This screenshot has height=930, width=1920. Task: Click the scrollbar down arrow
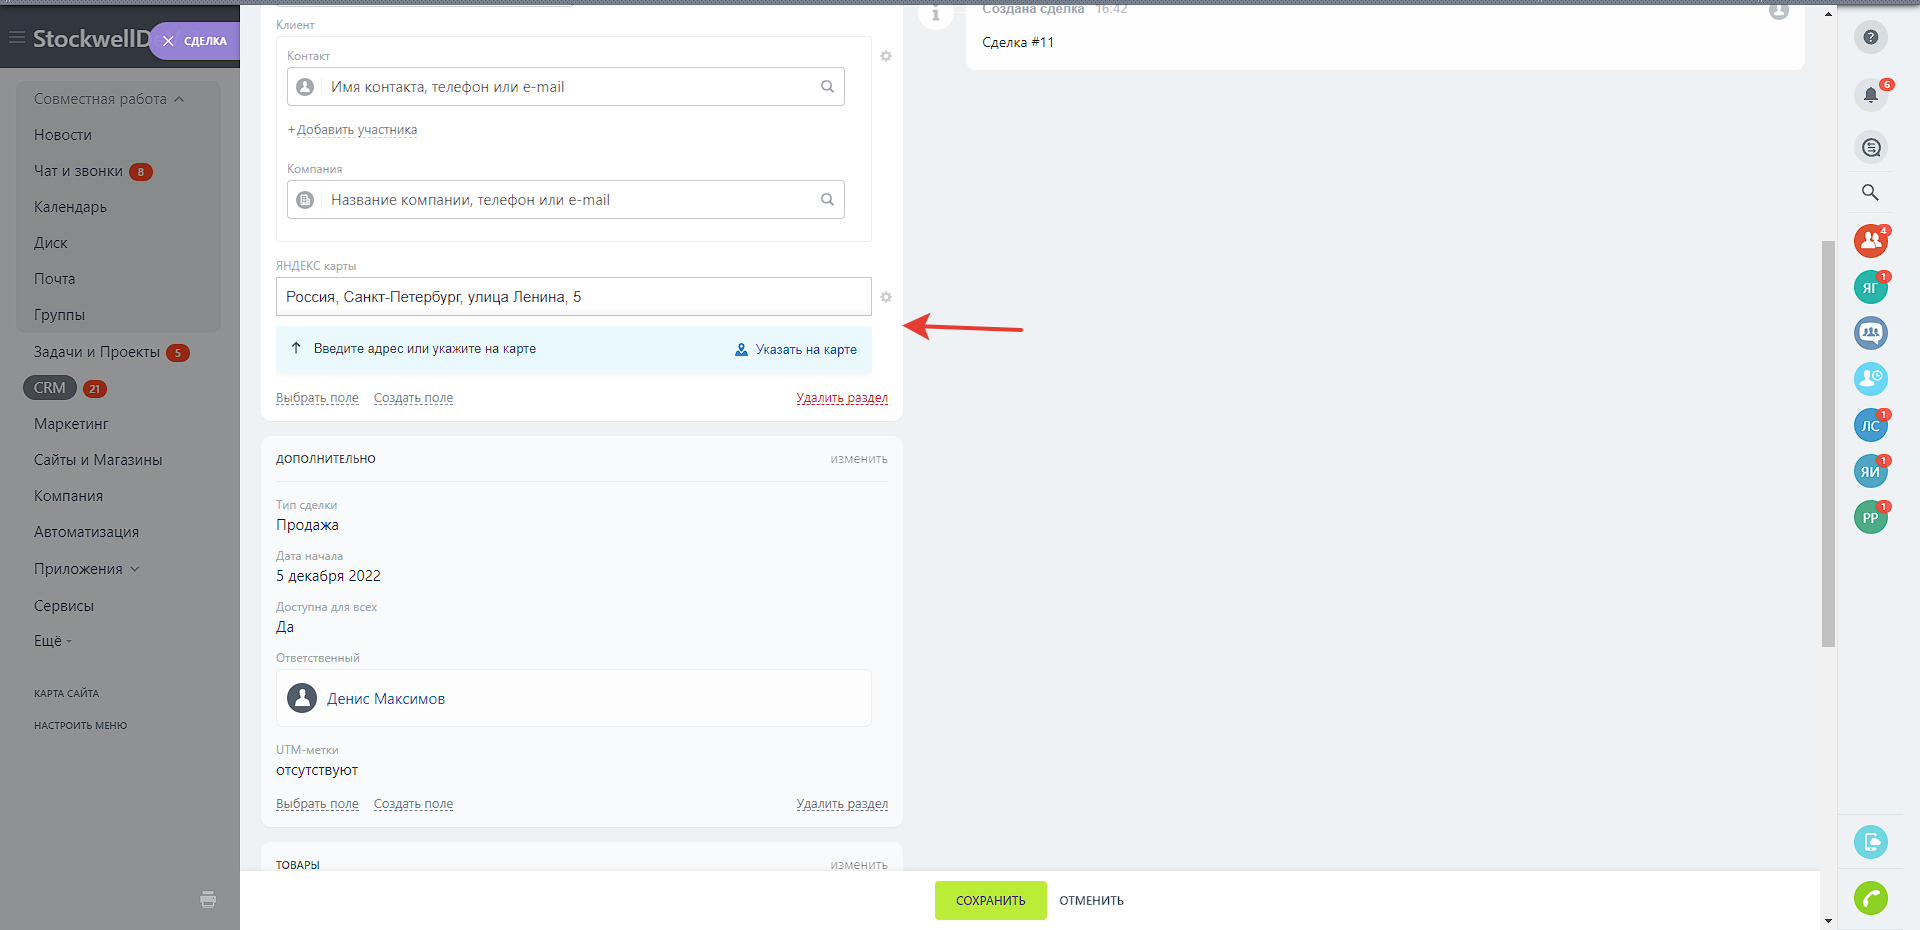coord(1828,921)
